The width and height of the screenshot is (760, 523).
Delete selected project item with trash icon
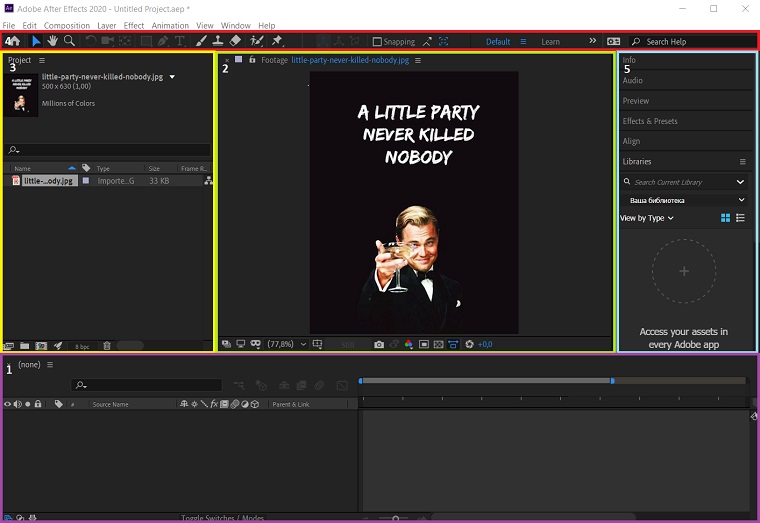pos(107,346)
